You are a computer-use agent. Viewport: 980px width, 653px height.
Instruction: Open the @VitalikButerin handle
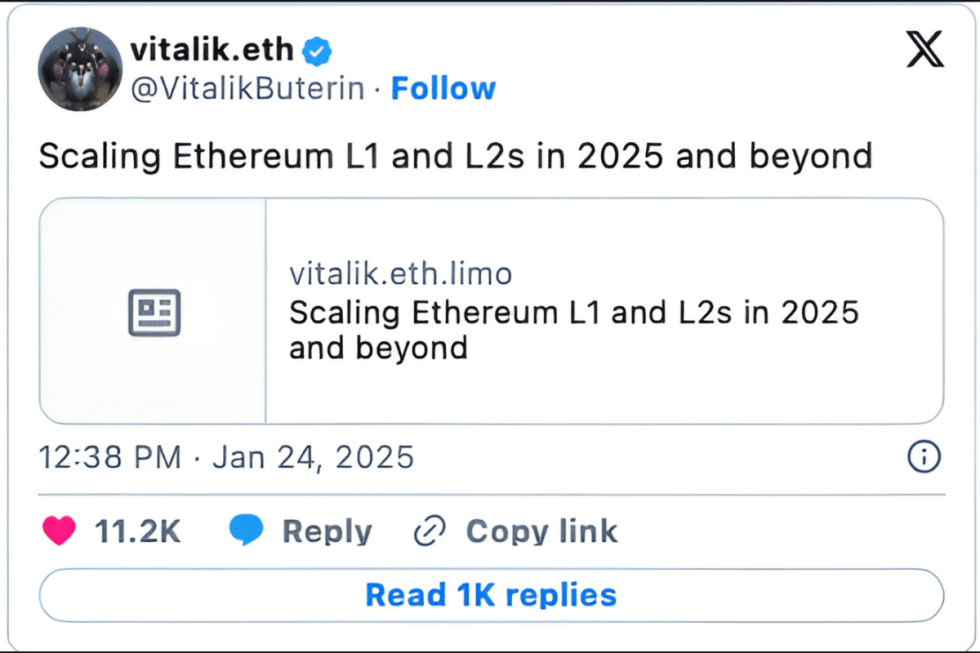(247, 88)
